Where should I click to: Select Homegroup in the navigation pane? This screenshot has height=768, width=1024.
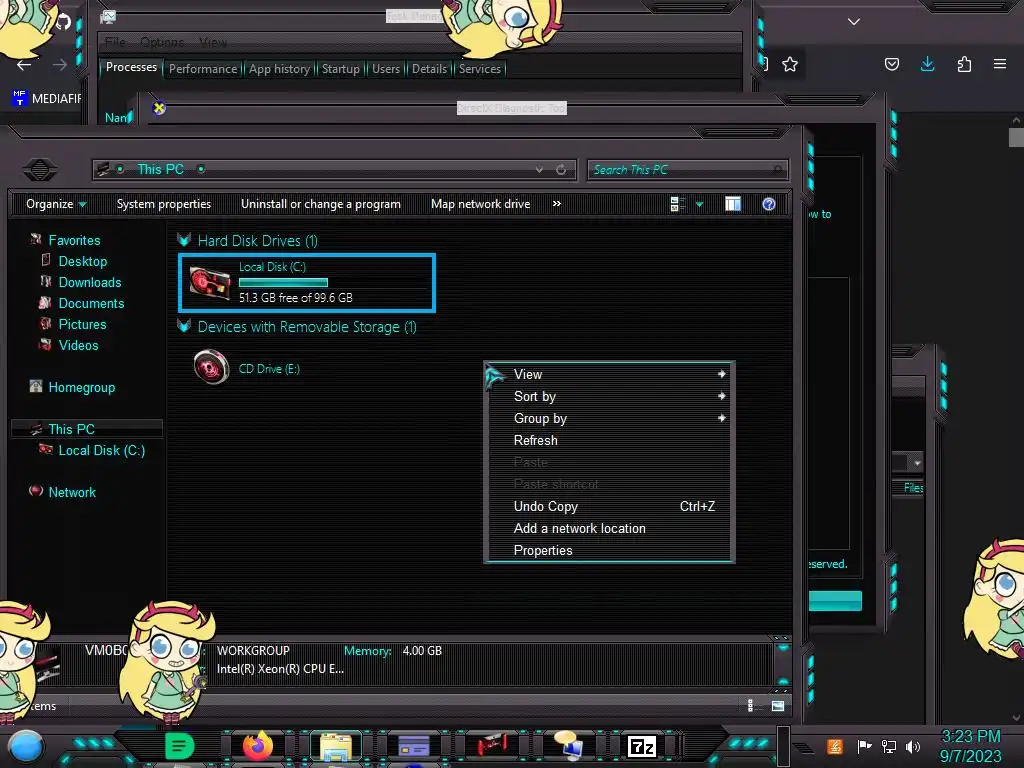(x=82, y=387)
